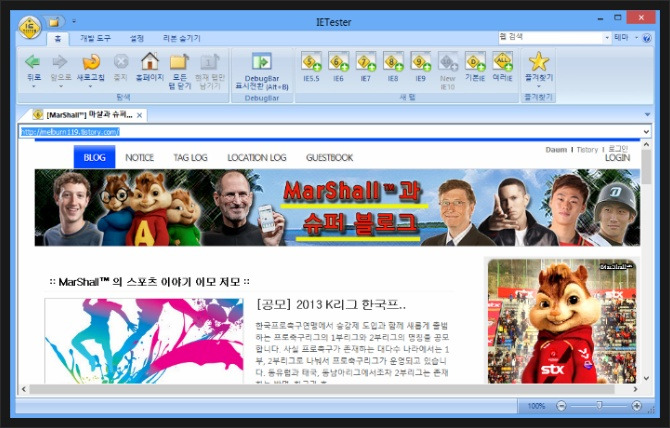Click the chipmunk profile image in sidebar

[562, 321]
